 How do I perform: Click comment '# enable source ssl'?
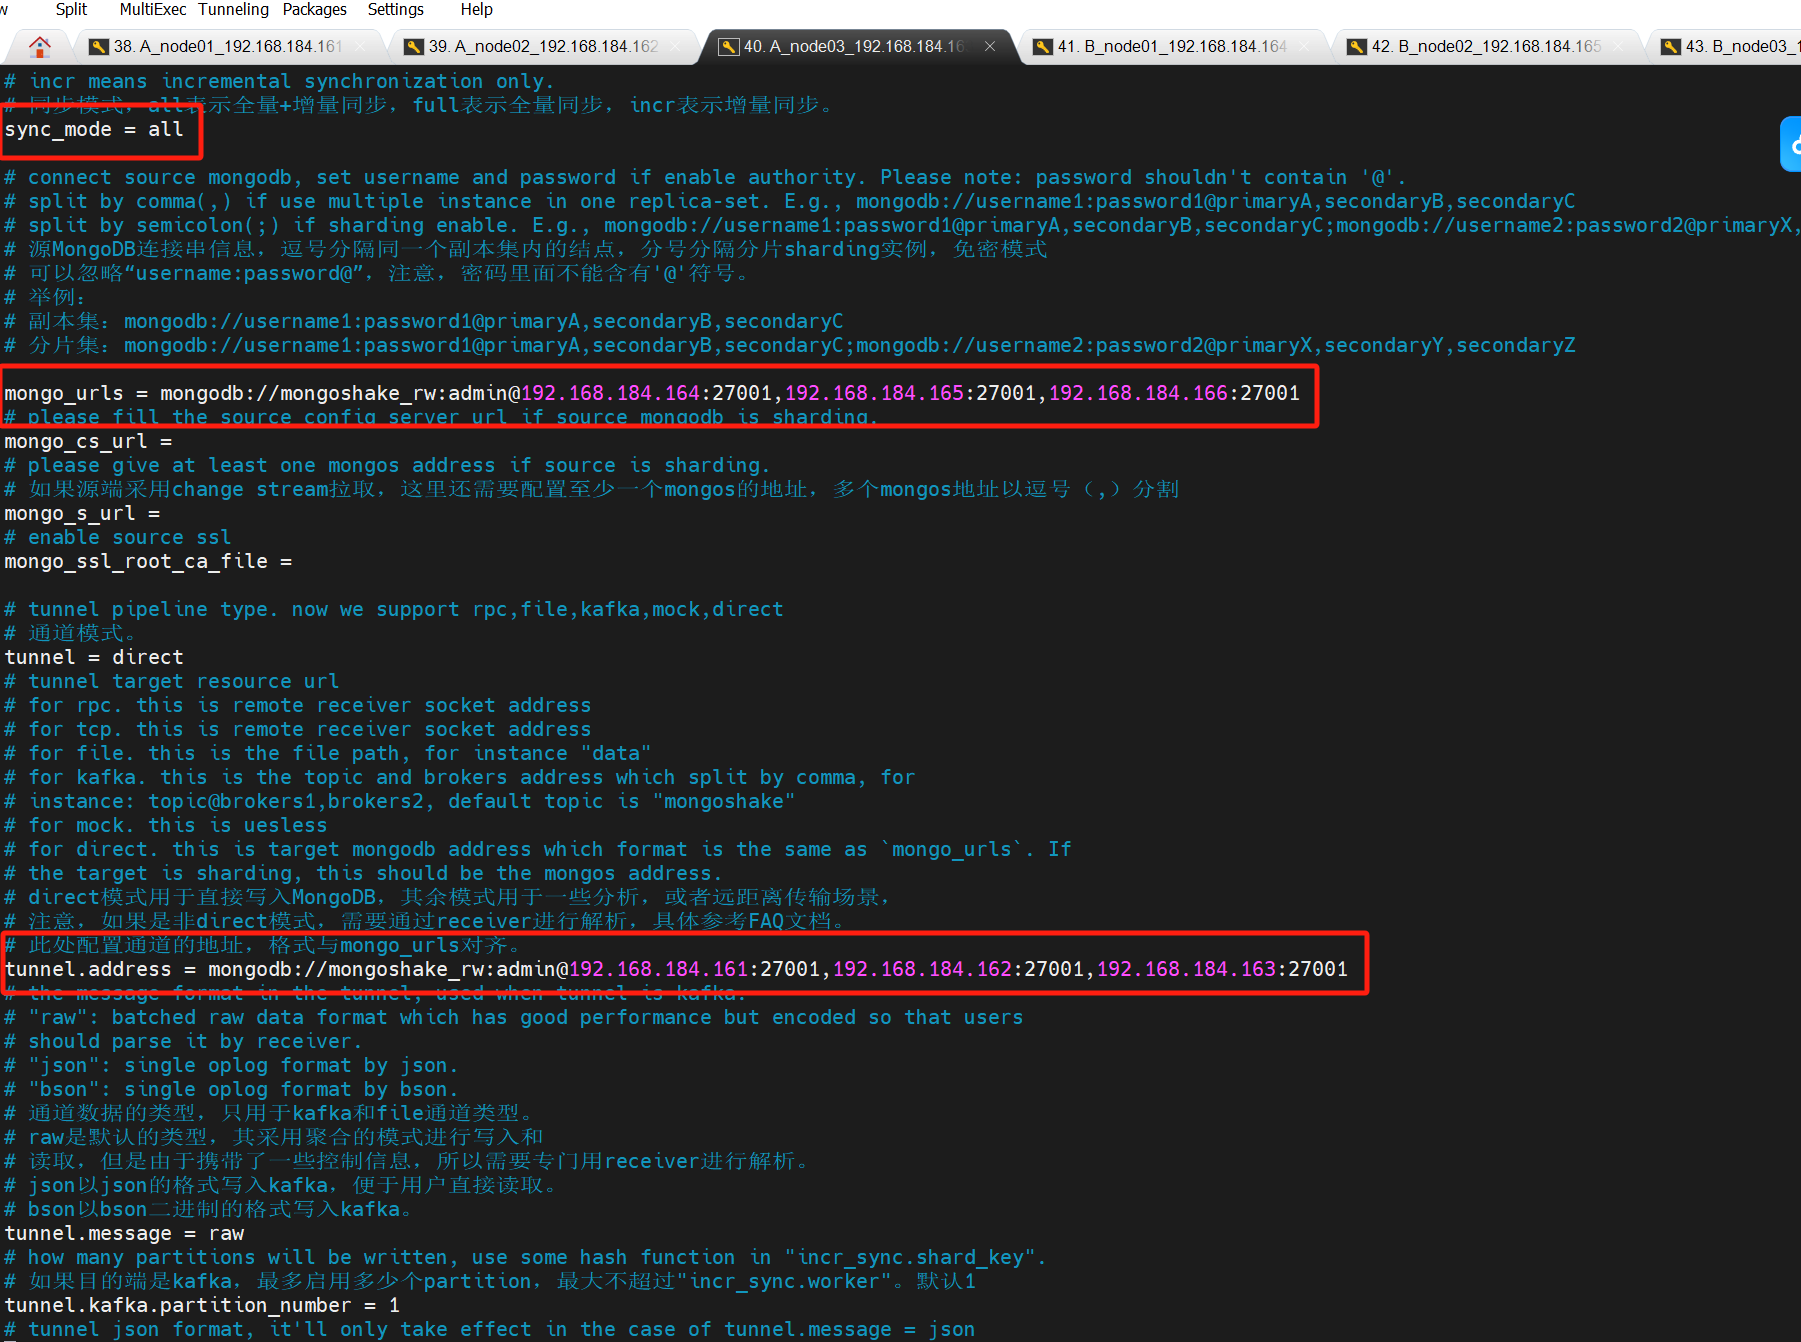118,537
